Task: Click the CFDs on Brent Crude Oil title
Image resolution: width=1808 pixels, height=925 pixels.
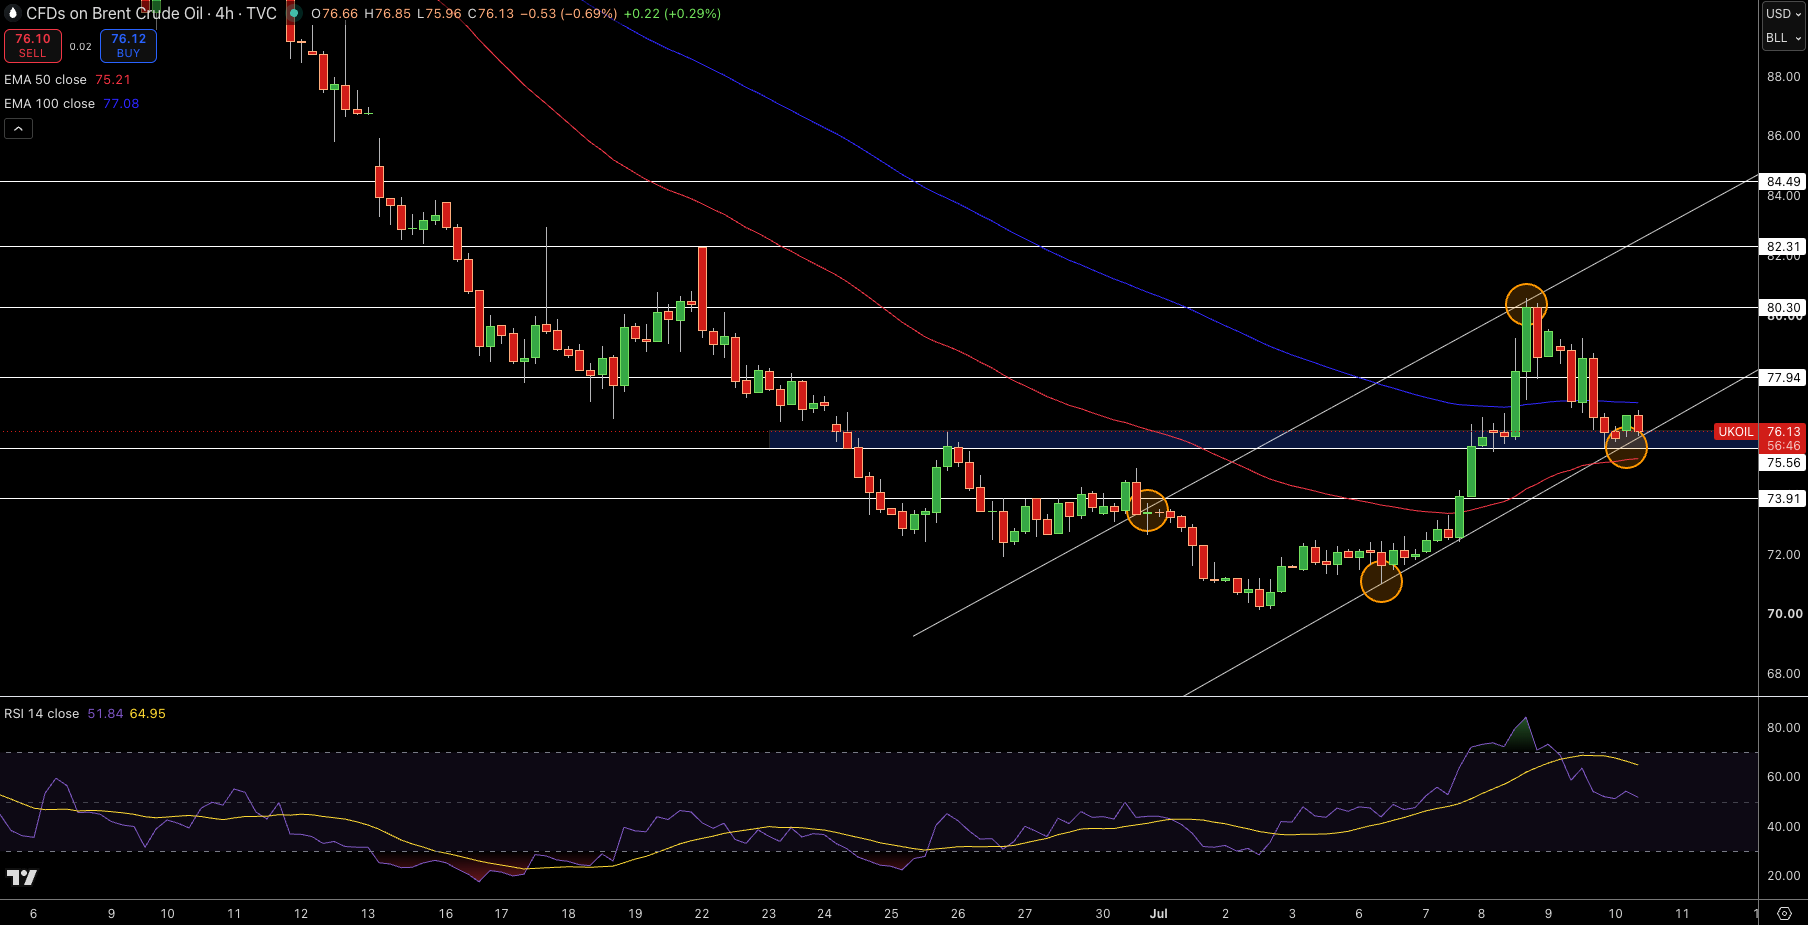Action: (151, 13)
